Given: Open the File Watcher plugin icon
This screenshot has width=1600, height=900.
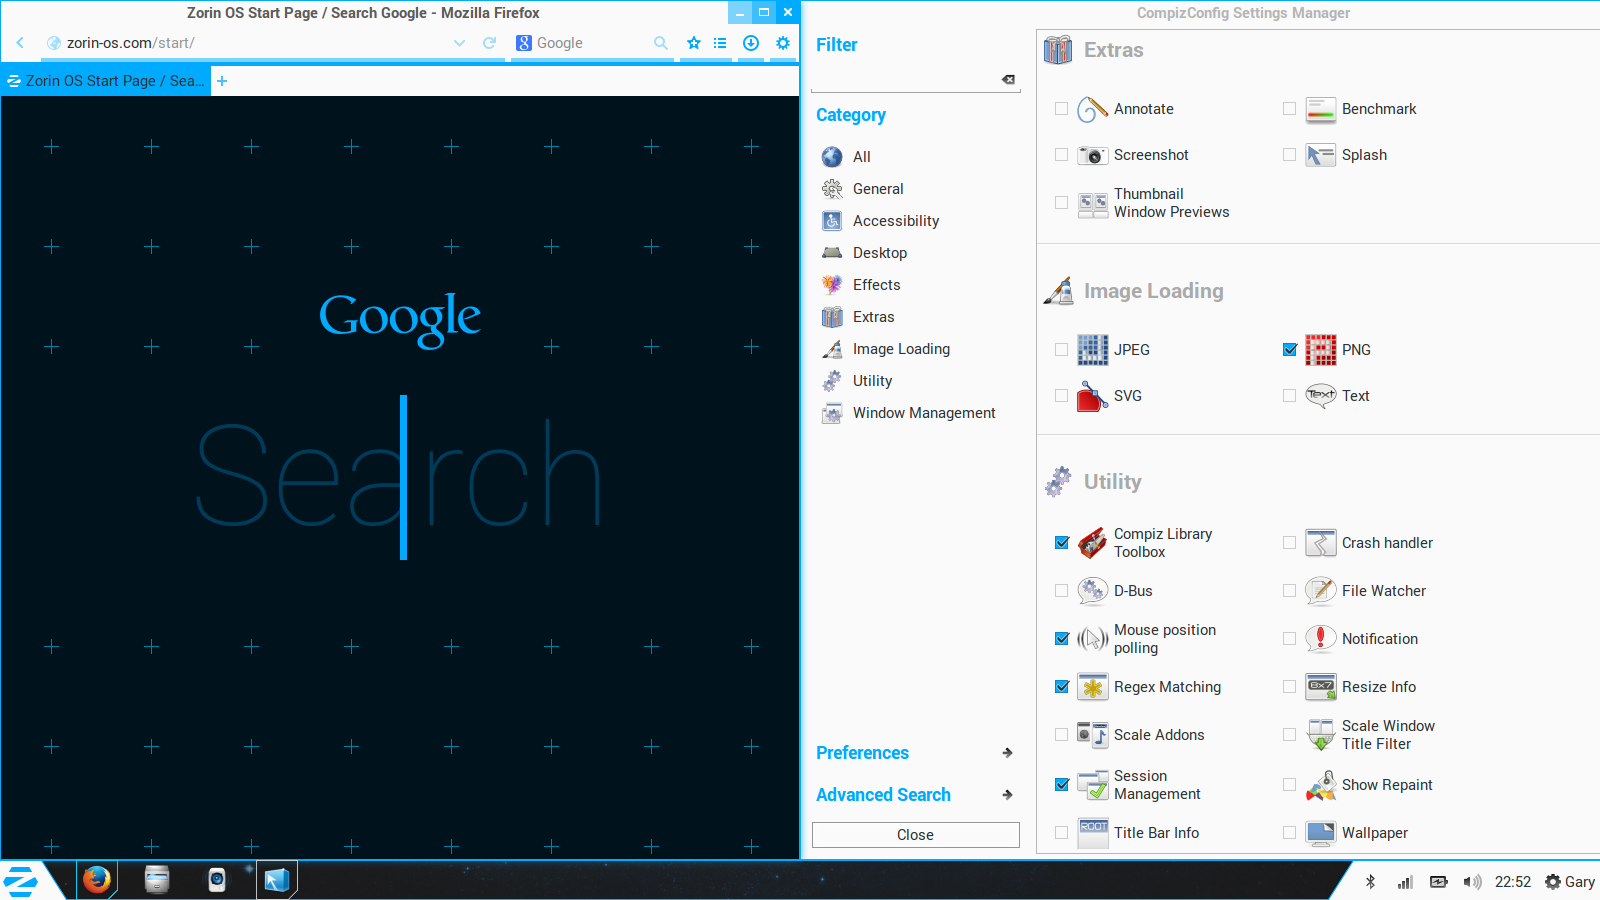Looking at the screenshot, I should (x=1320, y=591).
